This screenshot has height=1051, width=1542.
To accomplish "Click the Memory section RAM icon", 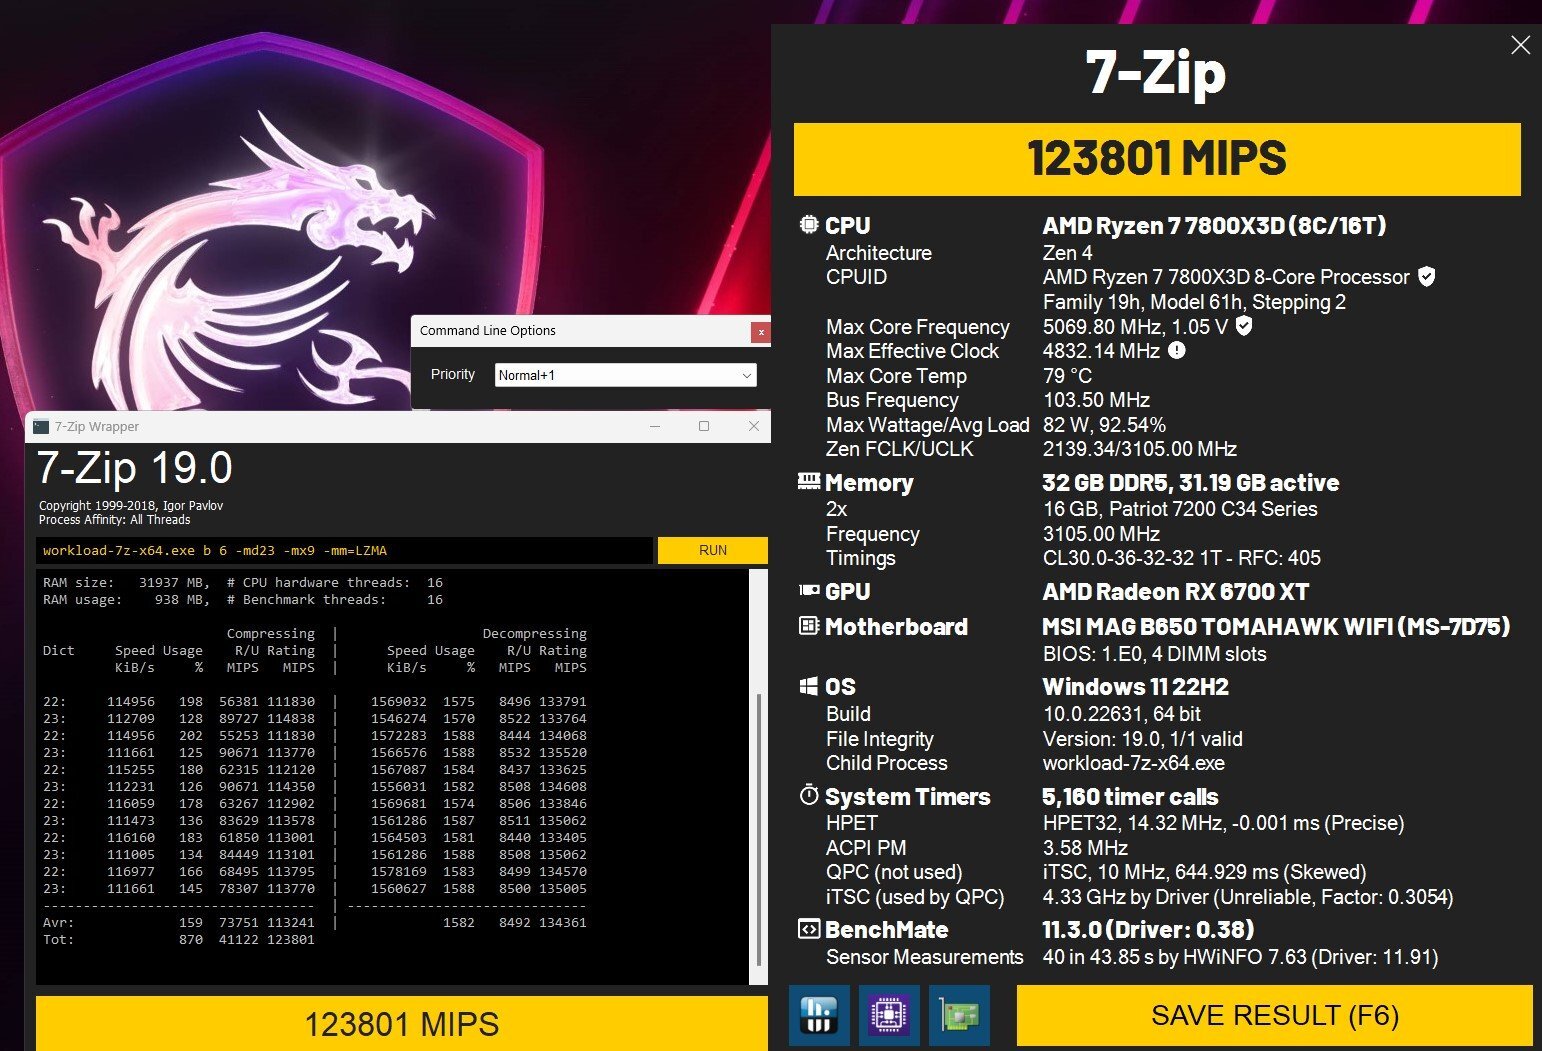I will click(x=809, y=482).
